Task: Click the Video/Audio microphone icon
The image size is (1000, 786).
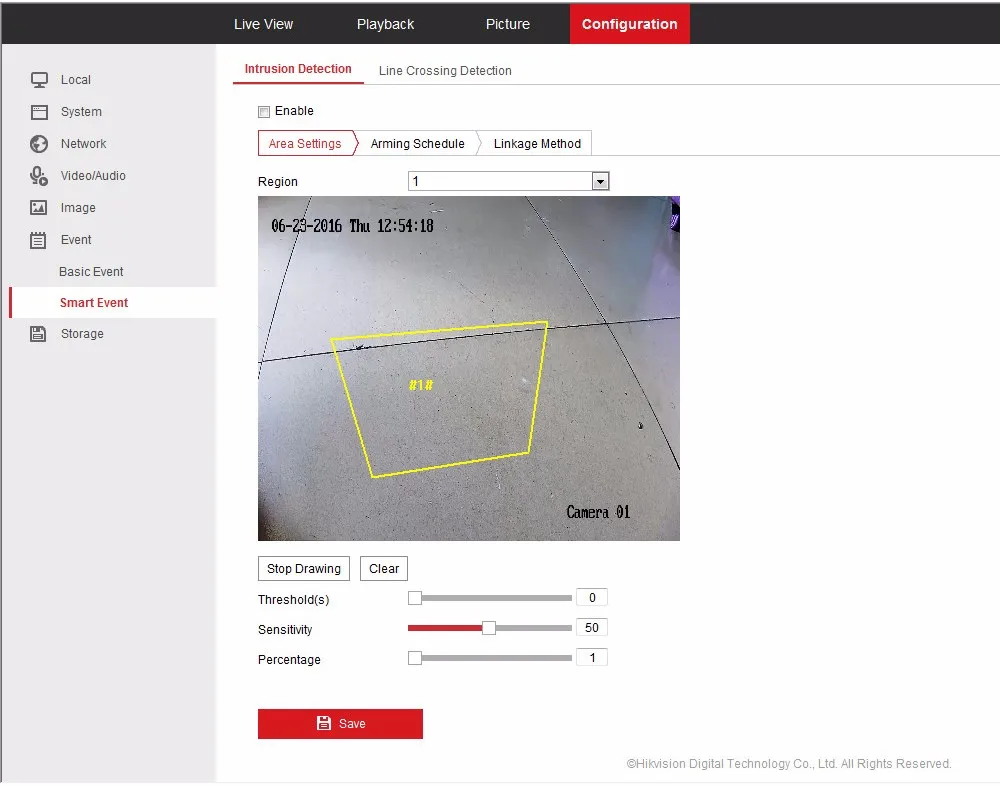Action: [x=39, y=176]
